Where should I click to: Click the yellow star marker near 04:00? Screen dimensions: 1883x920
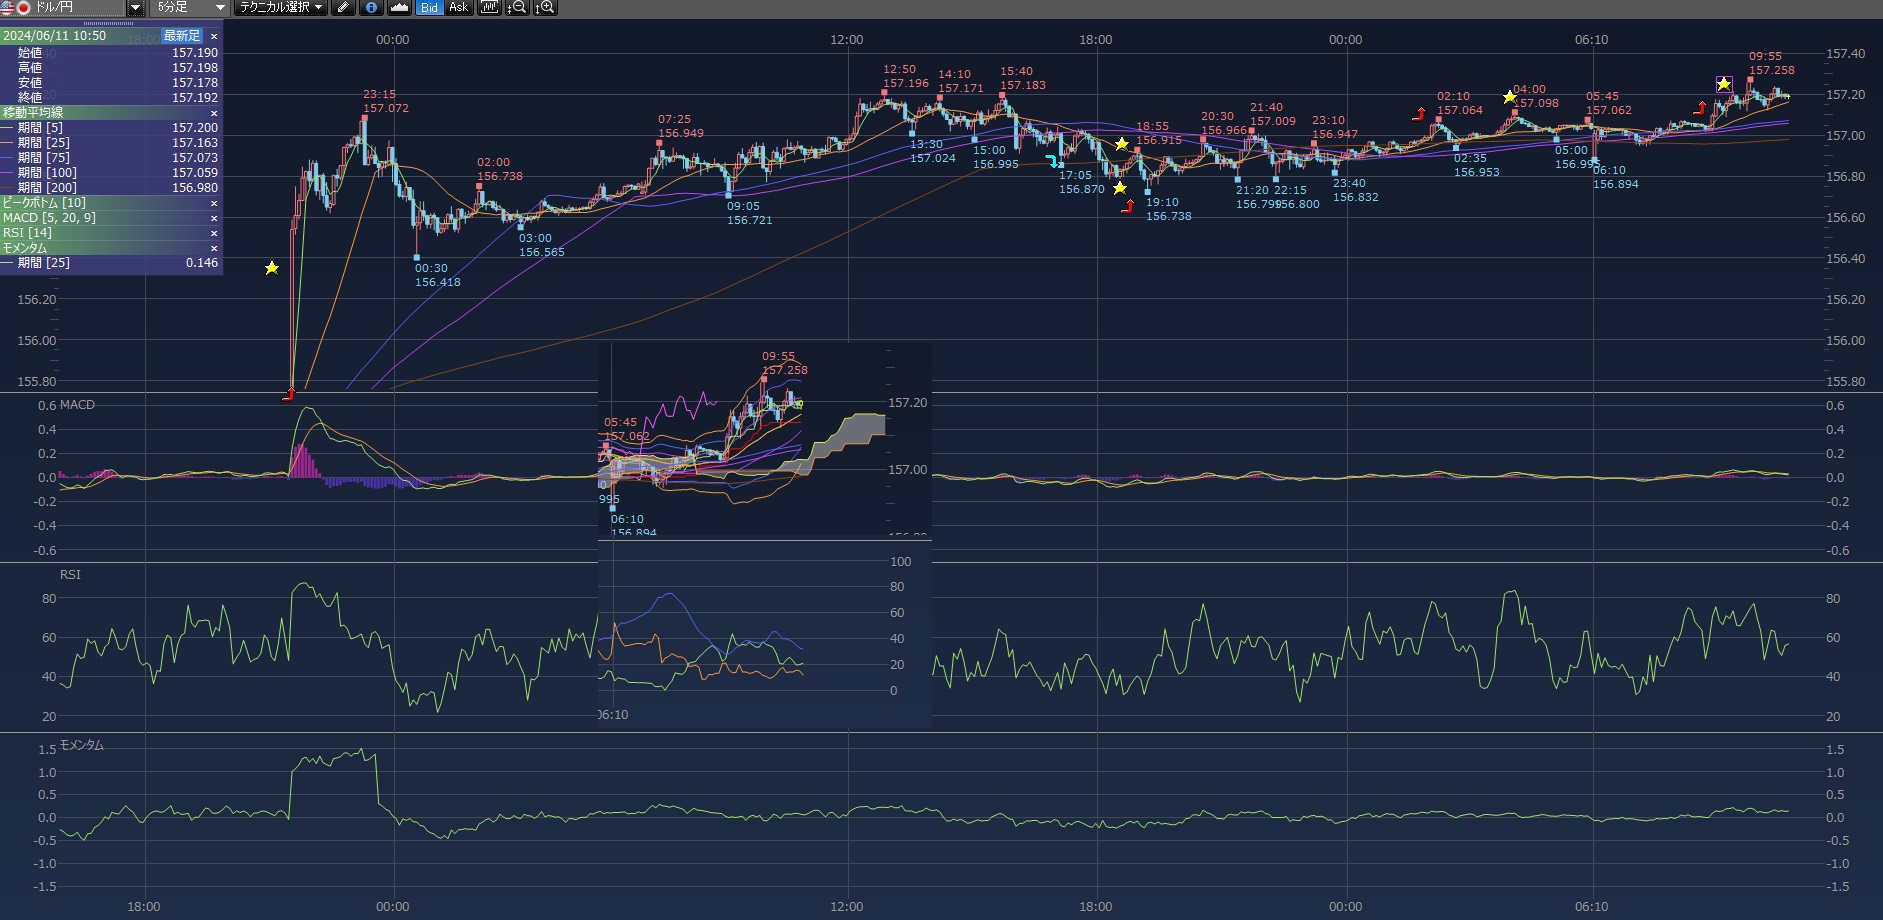[x=1509, y=97]
